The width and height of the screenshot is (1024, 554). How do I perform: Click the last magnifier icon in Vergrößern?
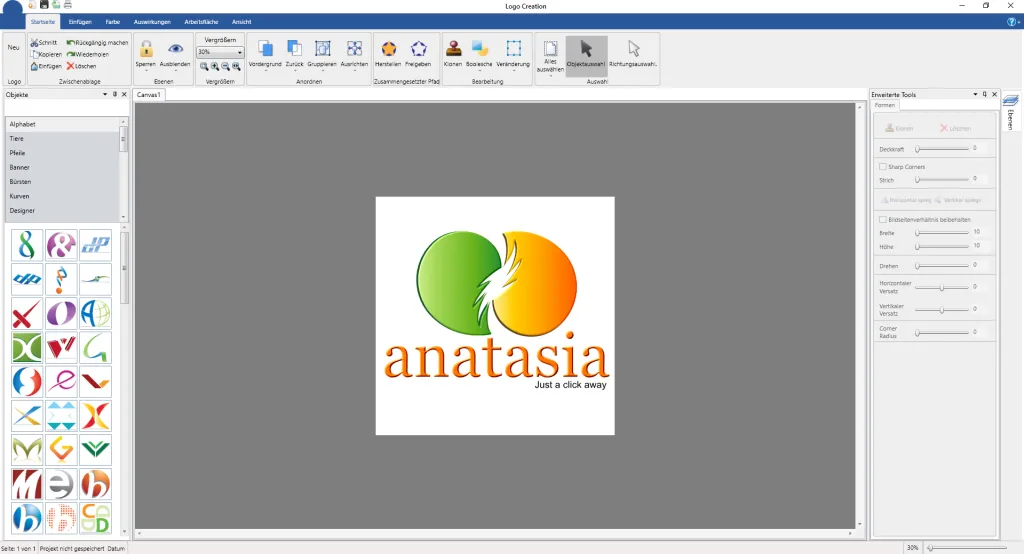coord(236,67)
